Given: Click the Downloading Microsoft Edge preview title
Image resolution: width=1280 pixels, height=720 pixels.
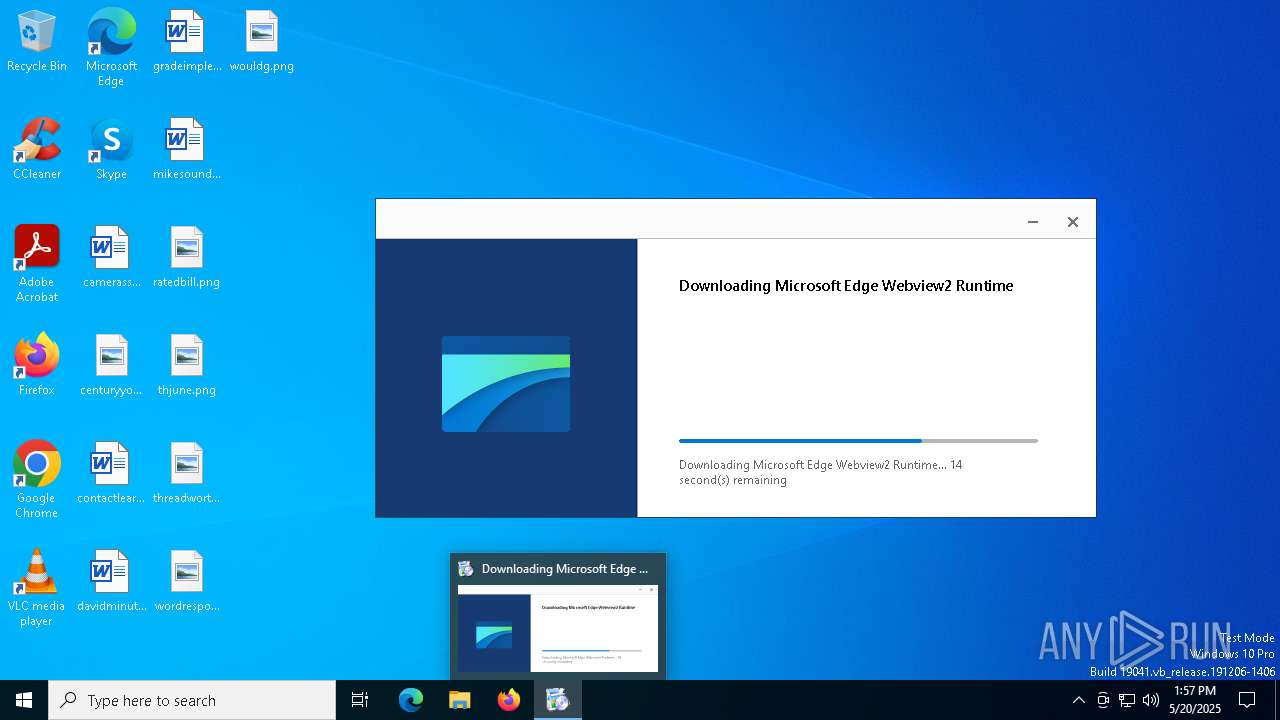Looking at the screenshot, I should point(565,569).
